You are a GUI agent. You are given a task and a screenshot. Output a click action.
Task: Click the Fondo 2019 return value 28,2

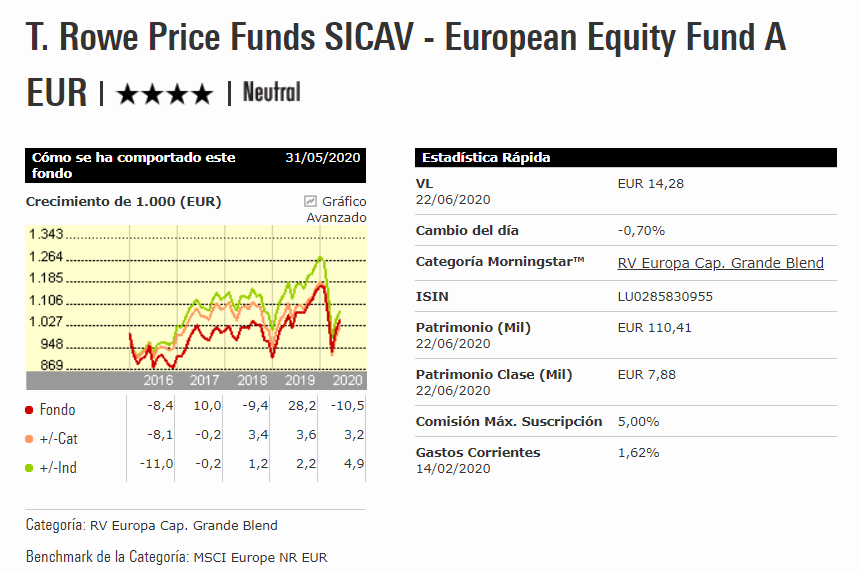(299, 408)
